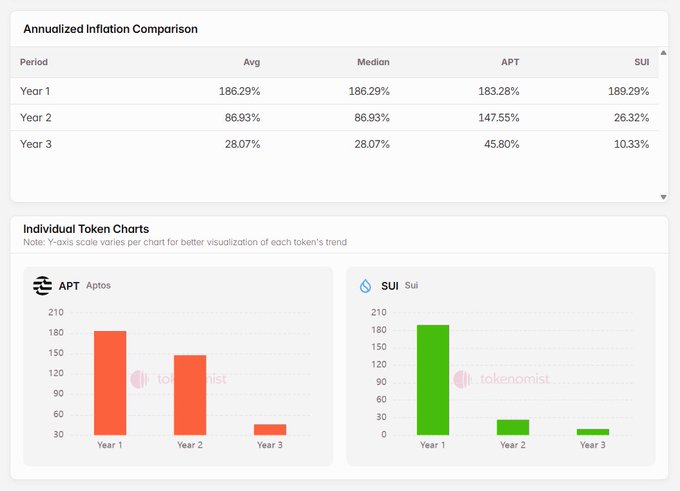680x491 pixels.
Task: Click the 28.07% Median Year 3 value
Action: pos(372,144)
